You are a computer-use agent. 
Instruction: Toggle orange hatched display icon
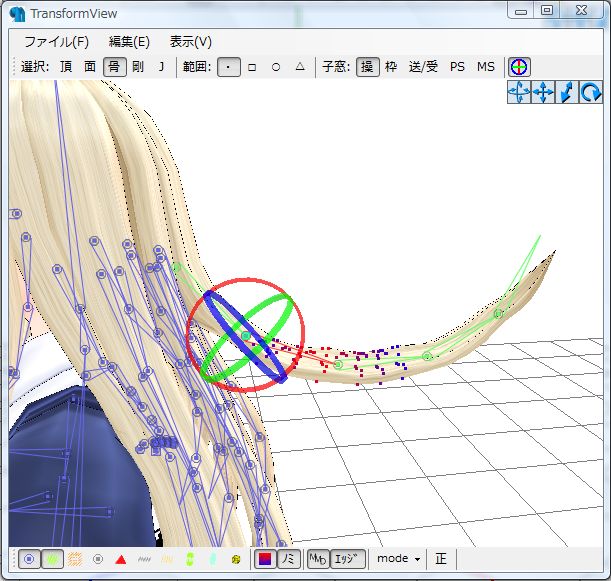pyautogui.click(x=75, y=559)
